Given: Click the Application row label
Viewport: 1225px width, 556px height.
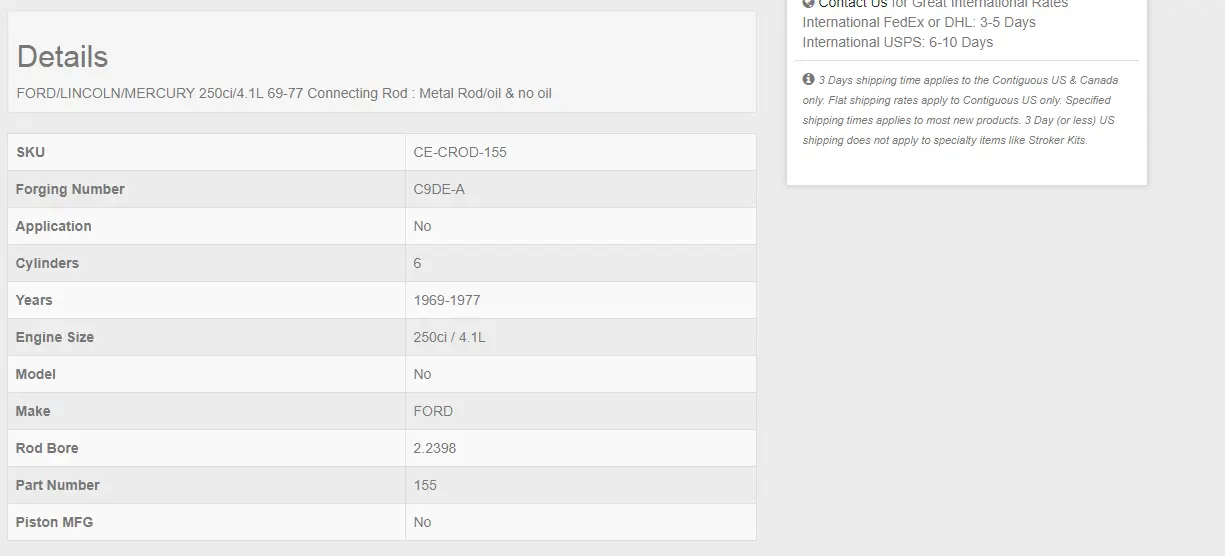Looking at the screenshot, I should [x=53, y=226].
